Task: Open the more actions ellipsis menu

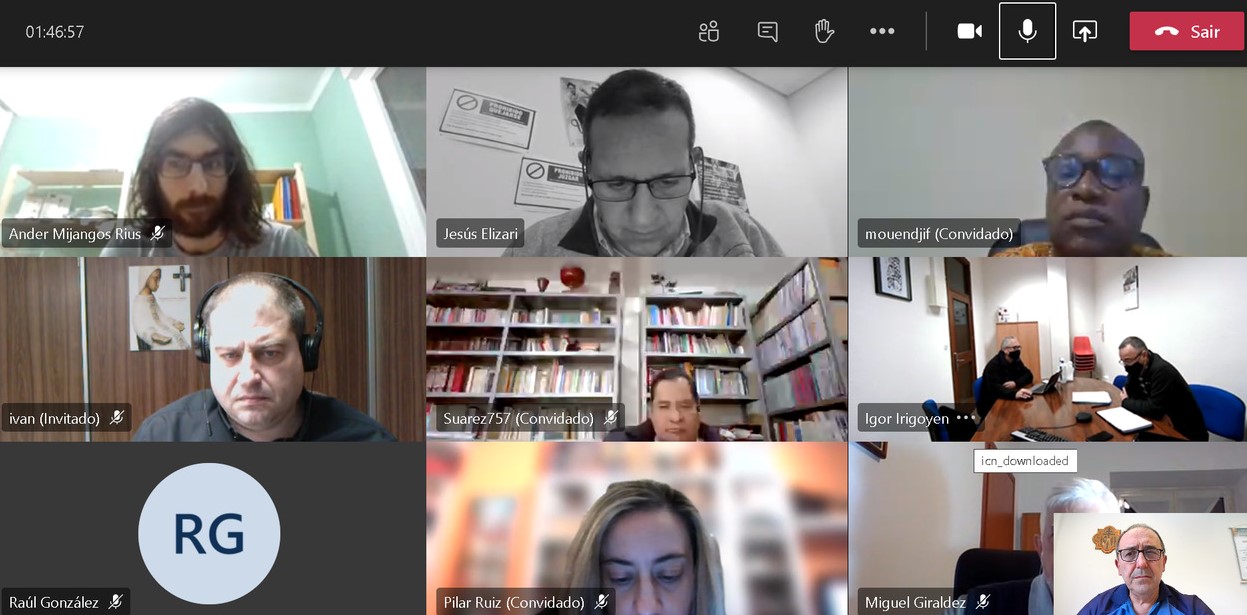Action: pos(882,31)
